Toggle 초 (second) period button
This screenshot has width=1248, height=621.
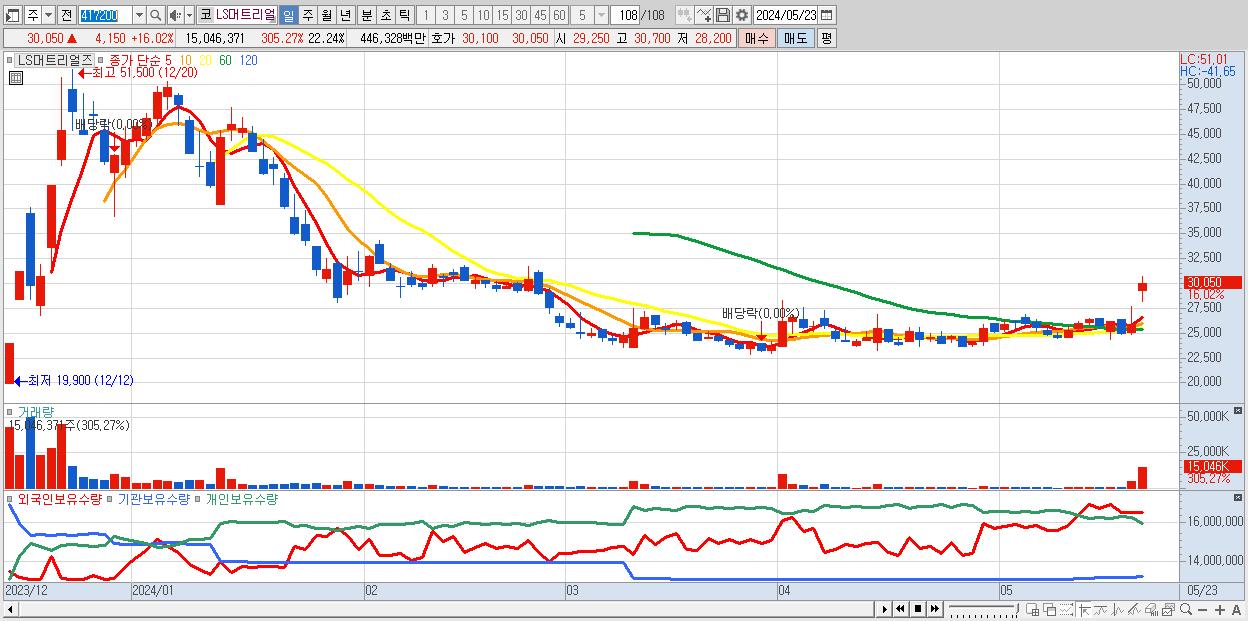(x=385, y=15)
